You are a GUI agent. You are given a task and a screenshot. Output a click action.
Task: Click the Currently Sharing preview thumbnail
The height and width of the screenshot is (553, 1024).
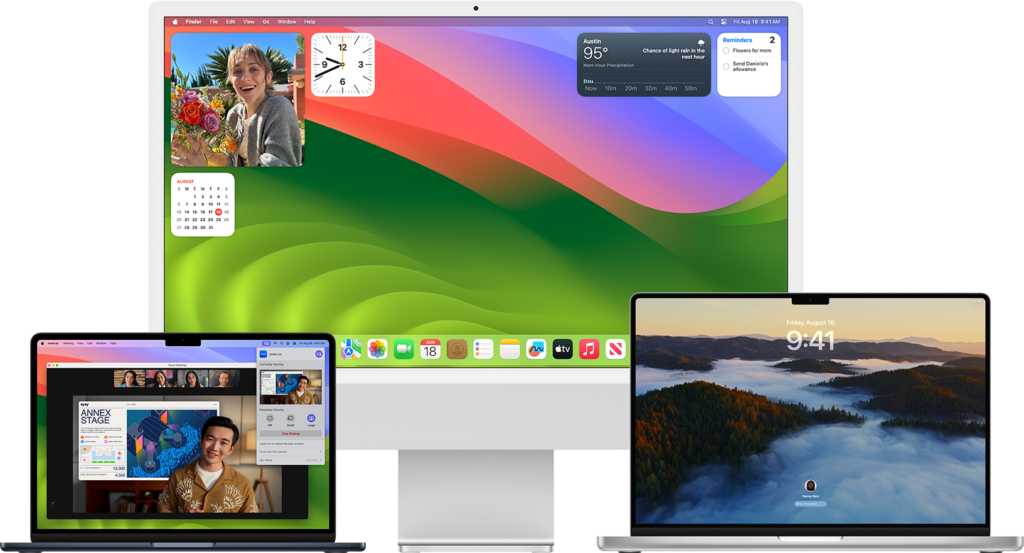[291, 387]
